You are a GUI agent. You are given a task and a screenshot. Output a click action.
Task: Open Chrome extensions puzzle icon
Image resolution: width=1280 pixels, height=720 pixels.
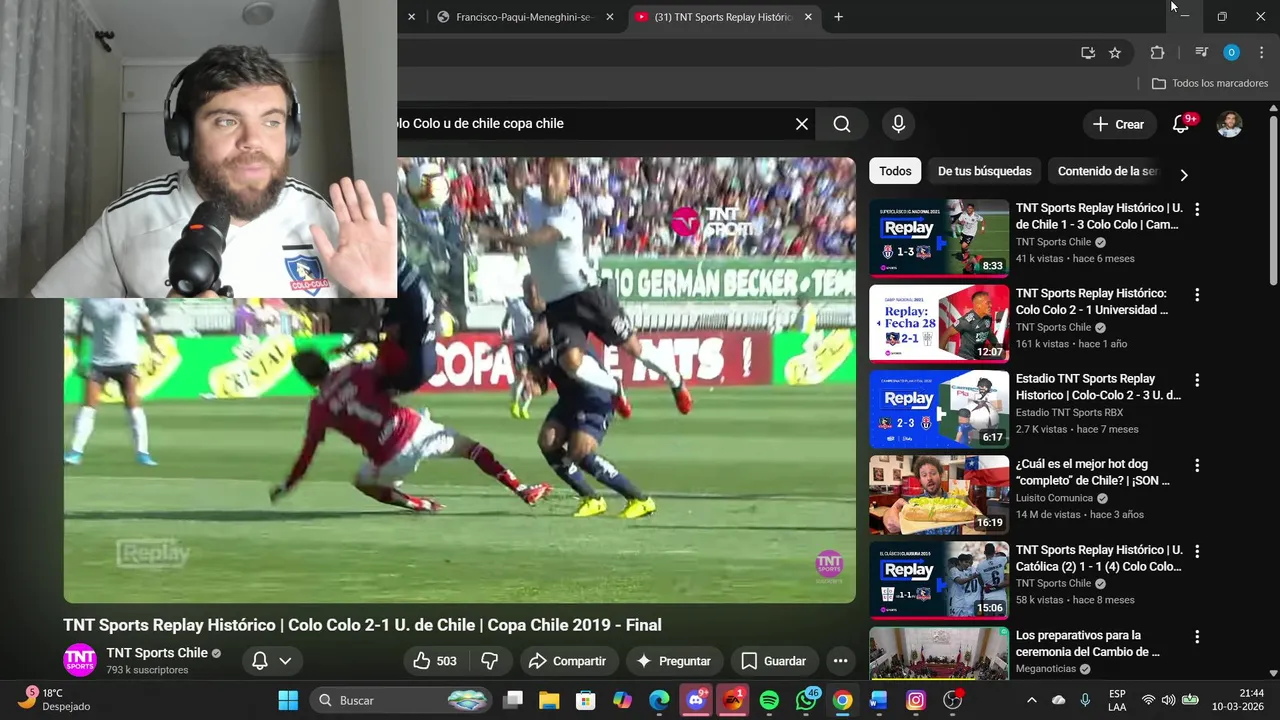pos(1157,53)
